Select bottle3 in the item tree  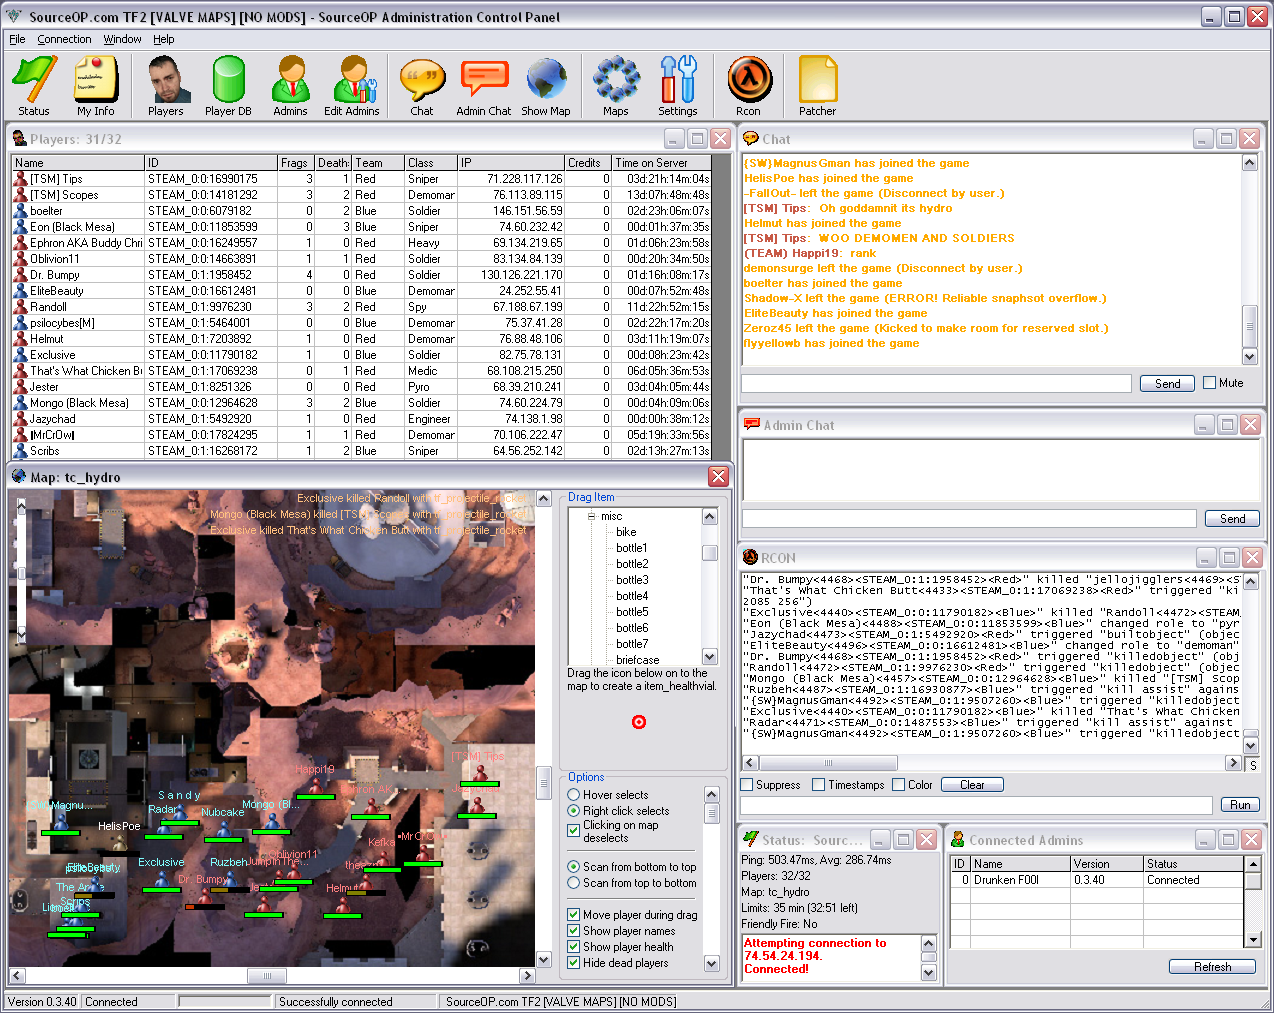[632, 580]
